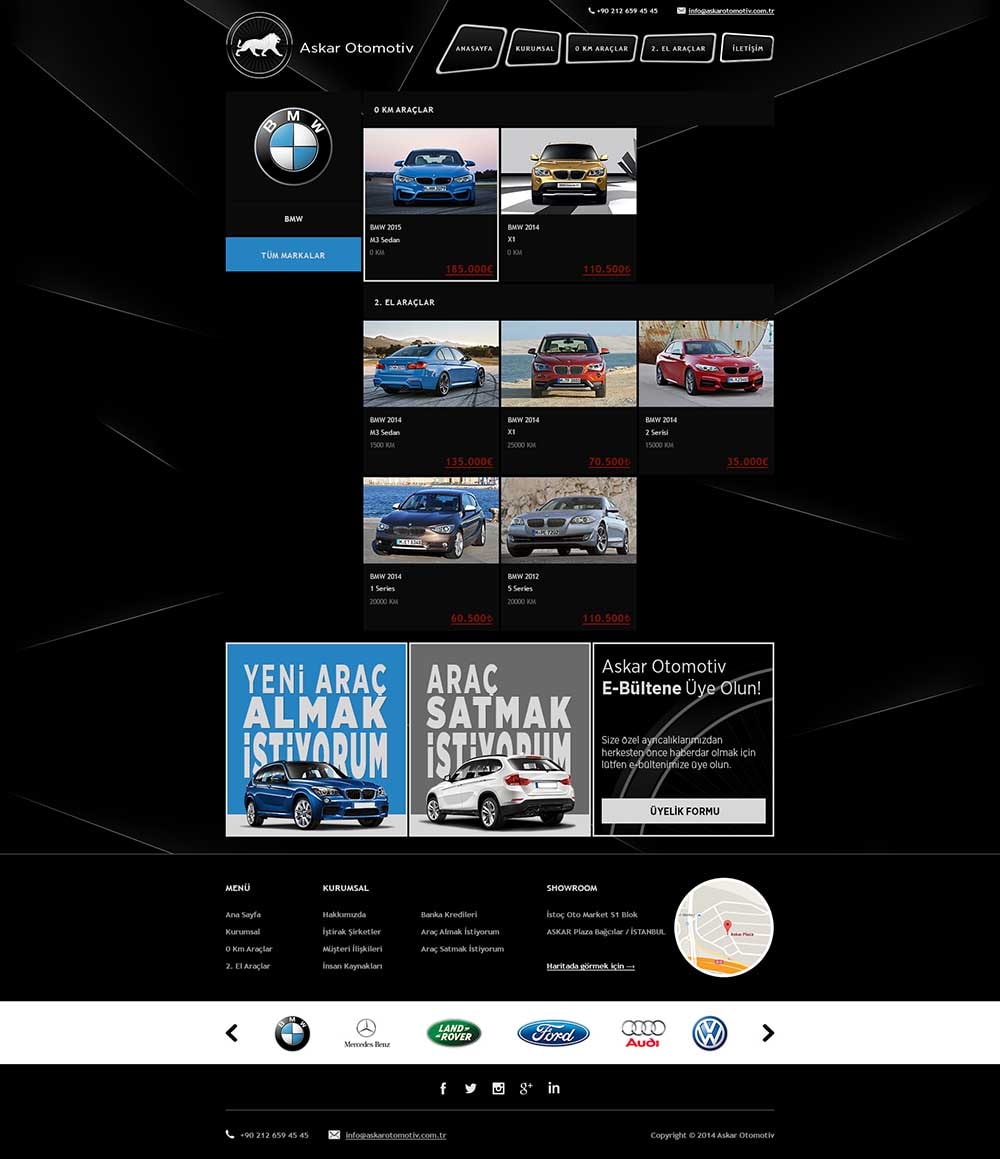The width and height of the screenshot is (1000, 1159).
Task: Open the used BMW 2014 M3 Sedan photo
Action: coord(431,364)
